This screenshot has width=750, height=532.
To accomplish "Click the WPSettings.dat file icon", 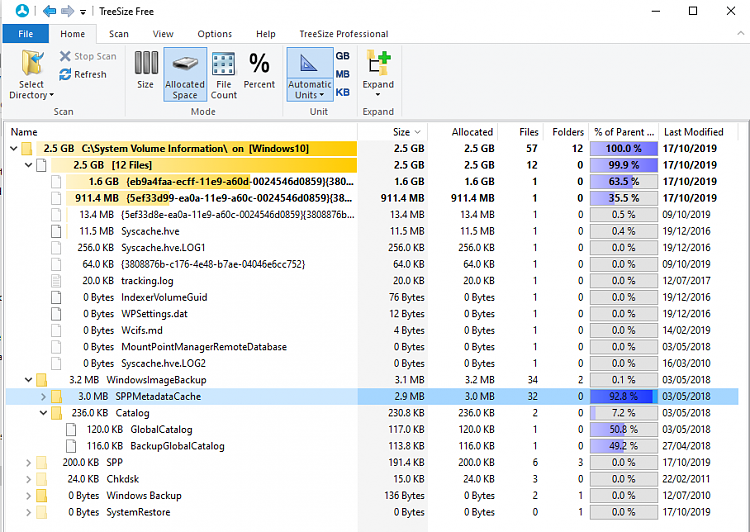I will tap(56, 314).
